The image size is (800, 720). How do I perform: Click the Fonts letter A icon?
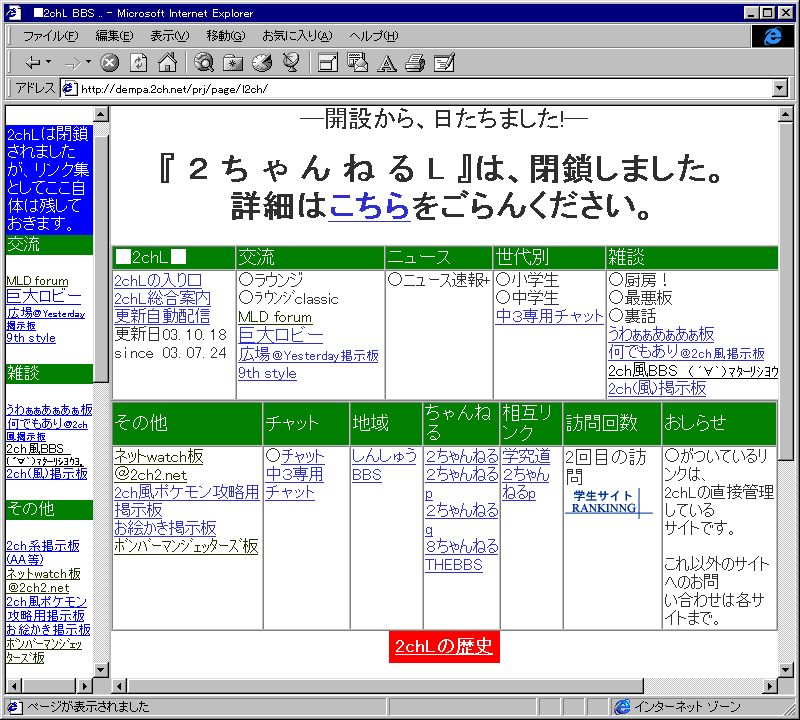387,63
